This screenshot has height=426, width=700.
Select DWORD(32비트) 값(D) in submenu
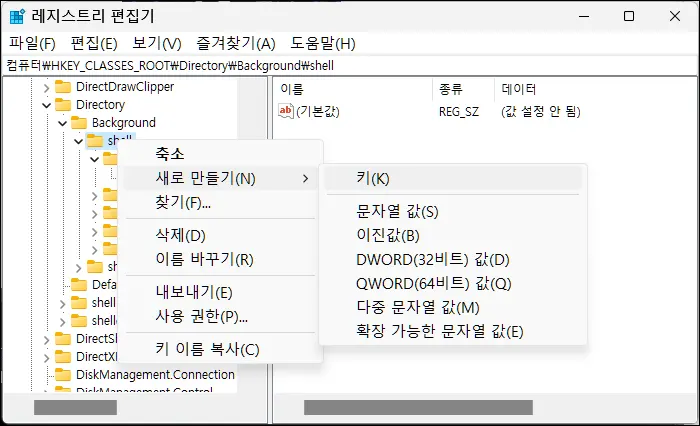(453, 259)
